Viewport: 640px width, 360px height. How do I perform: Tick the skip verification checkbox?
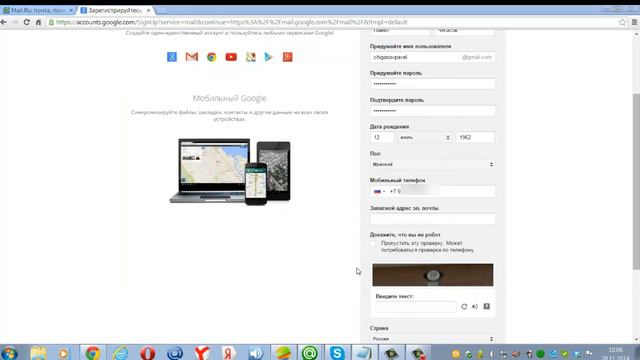click(373, 244)
